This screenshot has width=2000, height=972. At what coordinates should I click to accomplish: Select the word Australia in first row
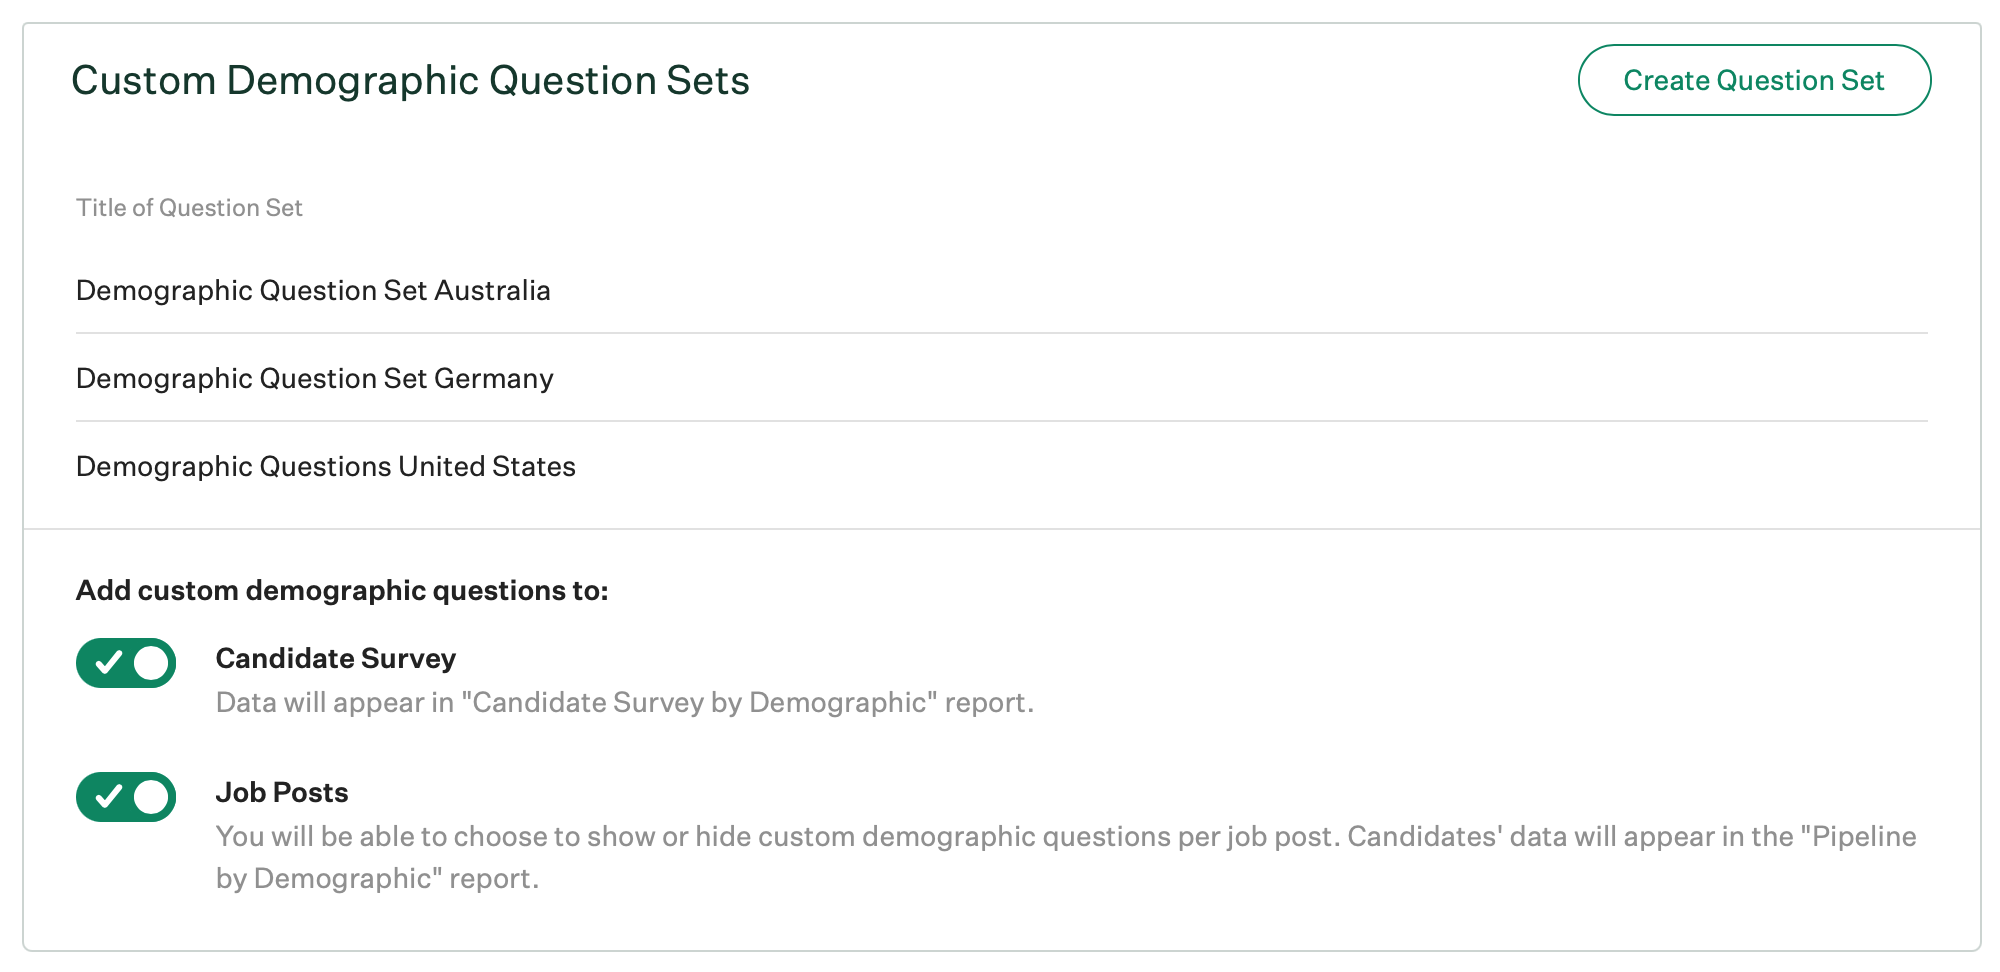coord(492,290)
